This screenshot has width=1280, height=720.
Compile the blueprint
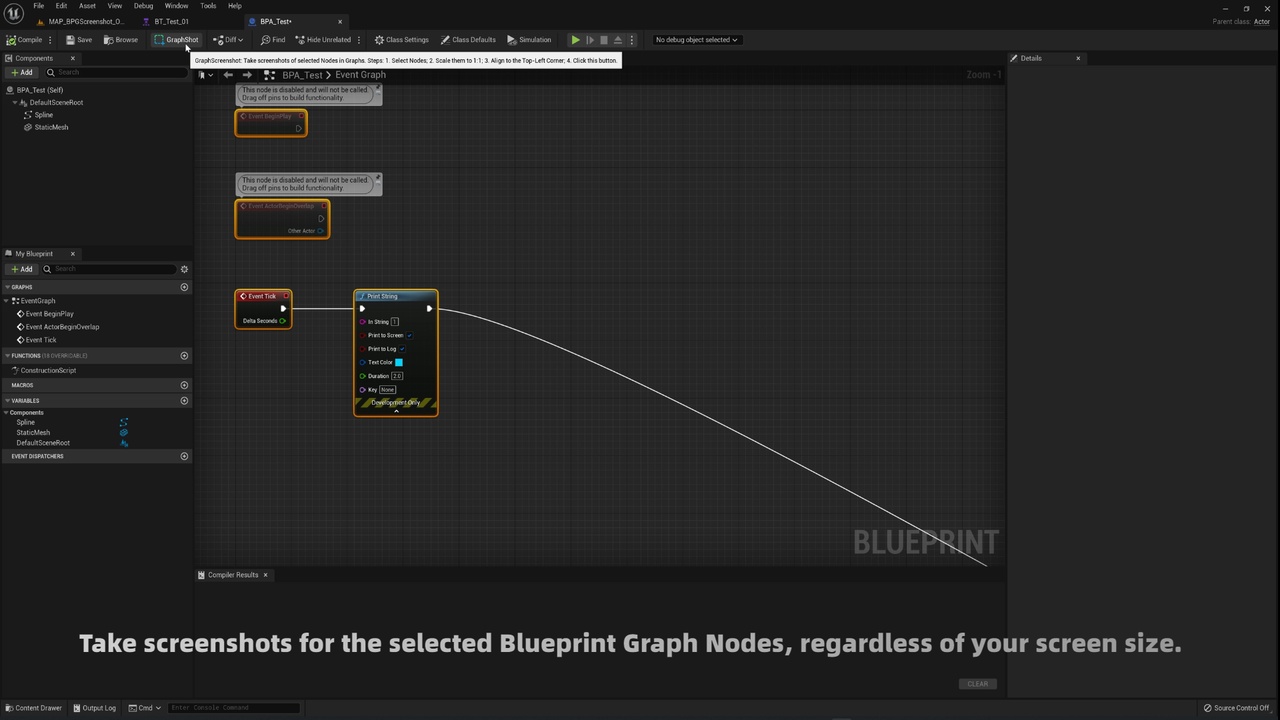(x=24, y=40)
